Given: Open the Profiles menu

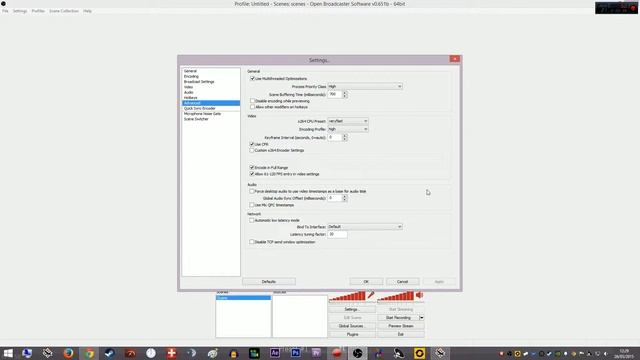Looking at the screenshot, I should 38,11.
